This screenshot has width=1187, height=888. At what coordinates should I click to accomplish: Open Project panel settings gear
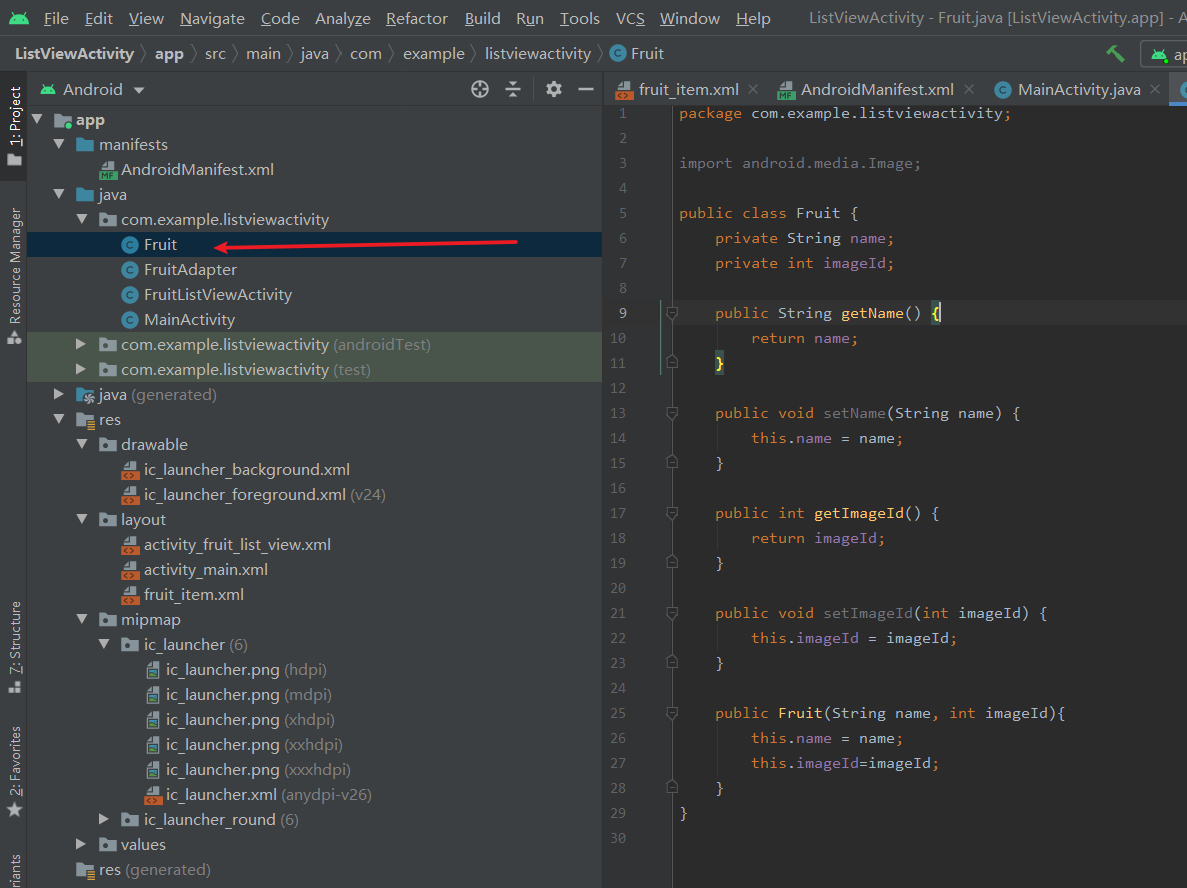point(554,89)
